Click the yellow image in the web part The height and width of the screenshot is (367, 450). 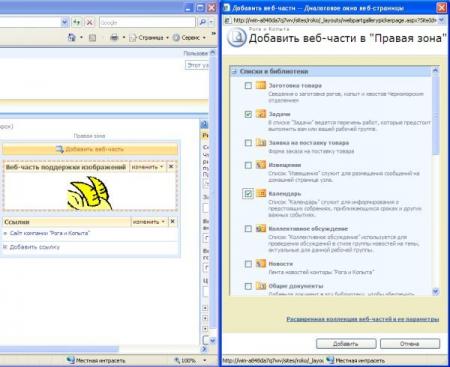[90, 193]
